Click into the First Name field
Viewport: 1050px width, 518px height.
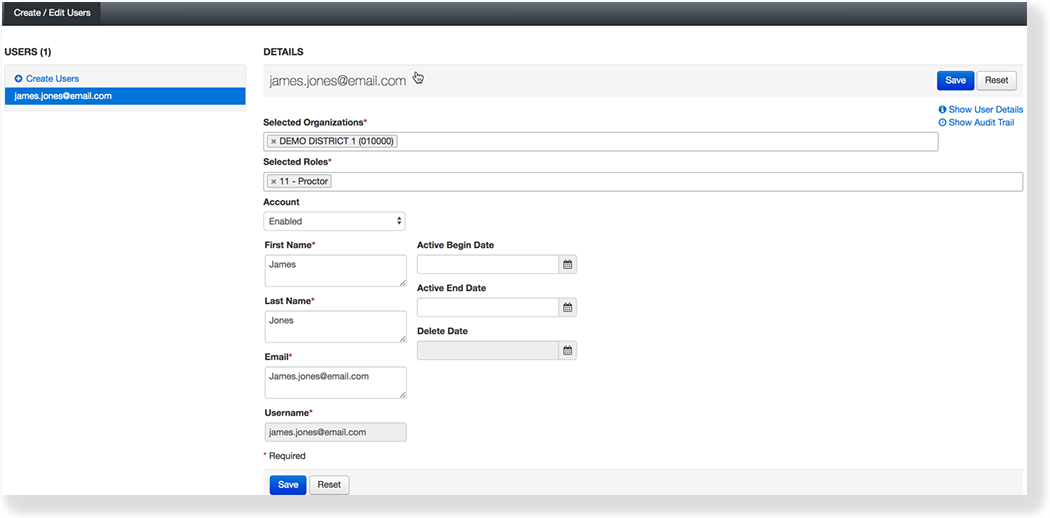pos(334,270)
